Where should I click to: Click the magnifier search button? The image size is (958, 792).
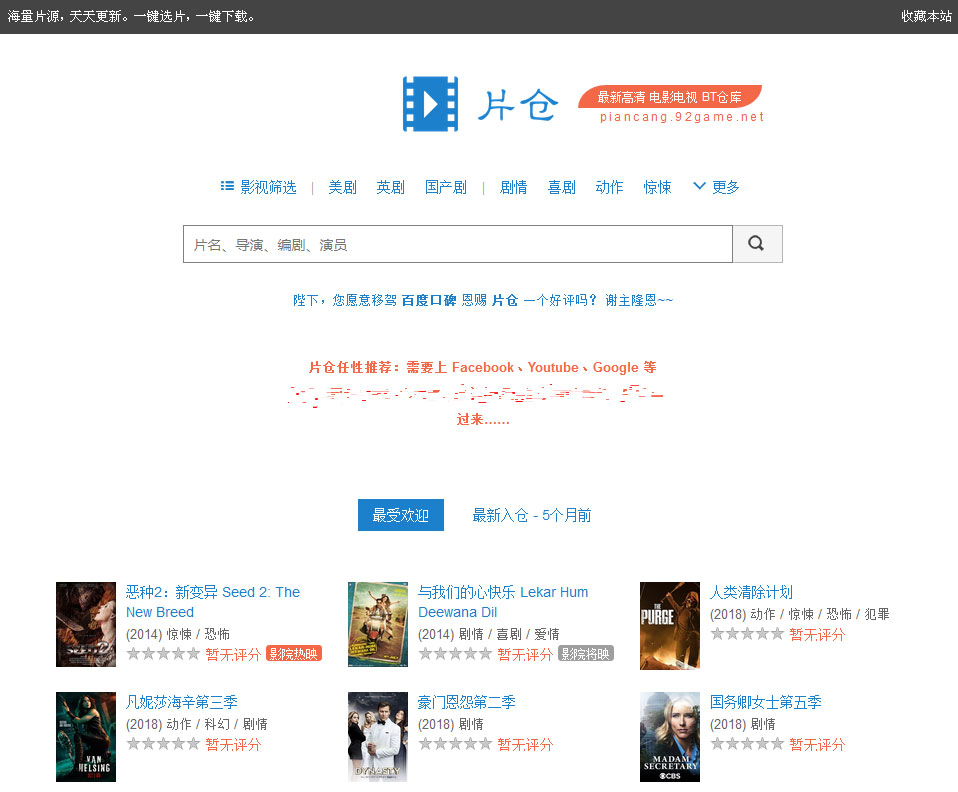757,244
